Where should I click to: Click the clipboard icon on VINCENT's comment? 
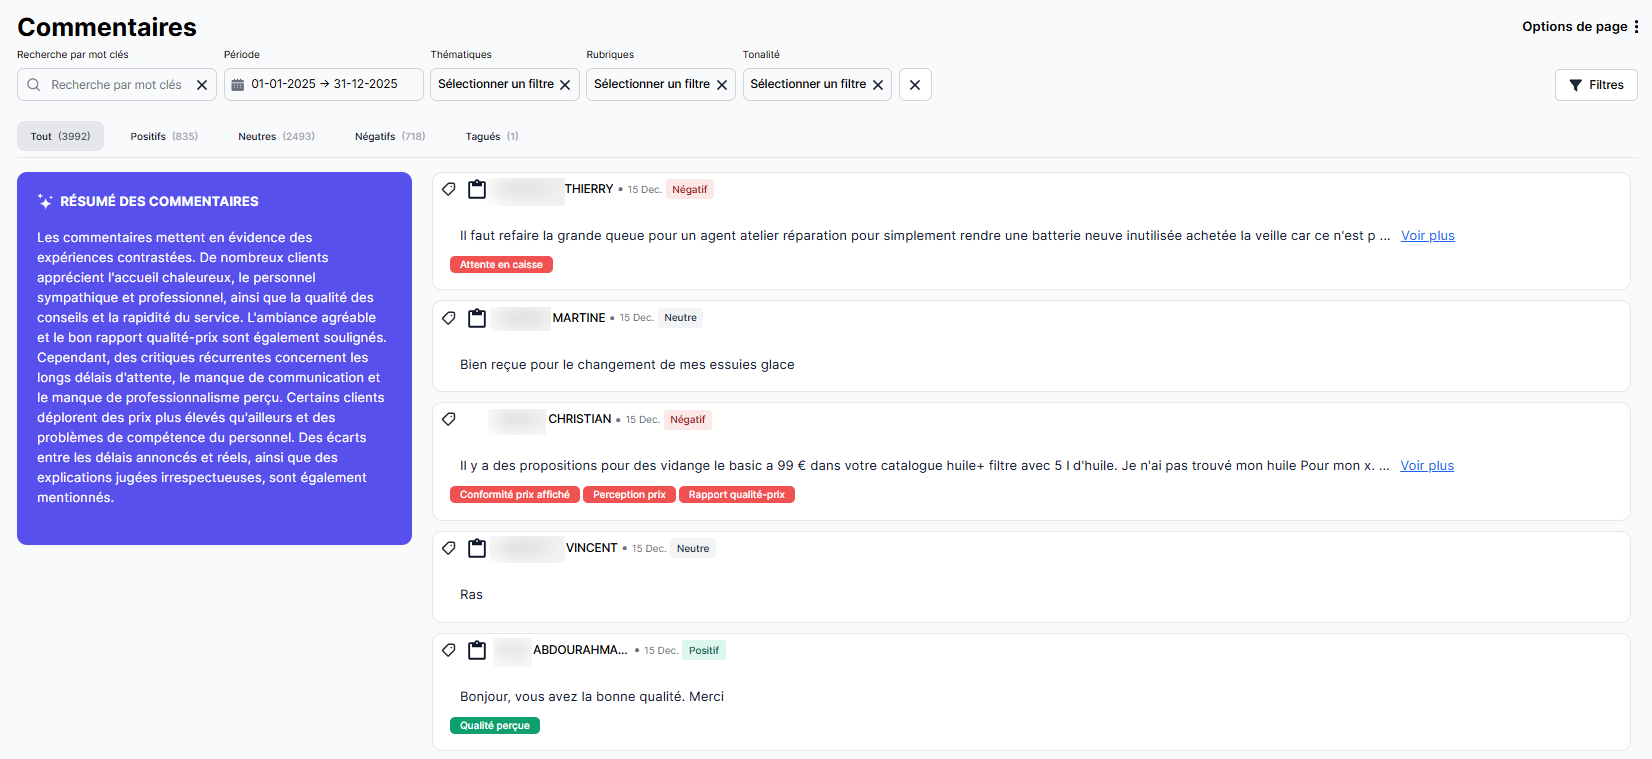click(477, 548)
